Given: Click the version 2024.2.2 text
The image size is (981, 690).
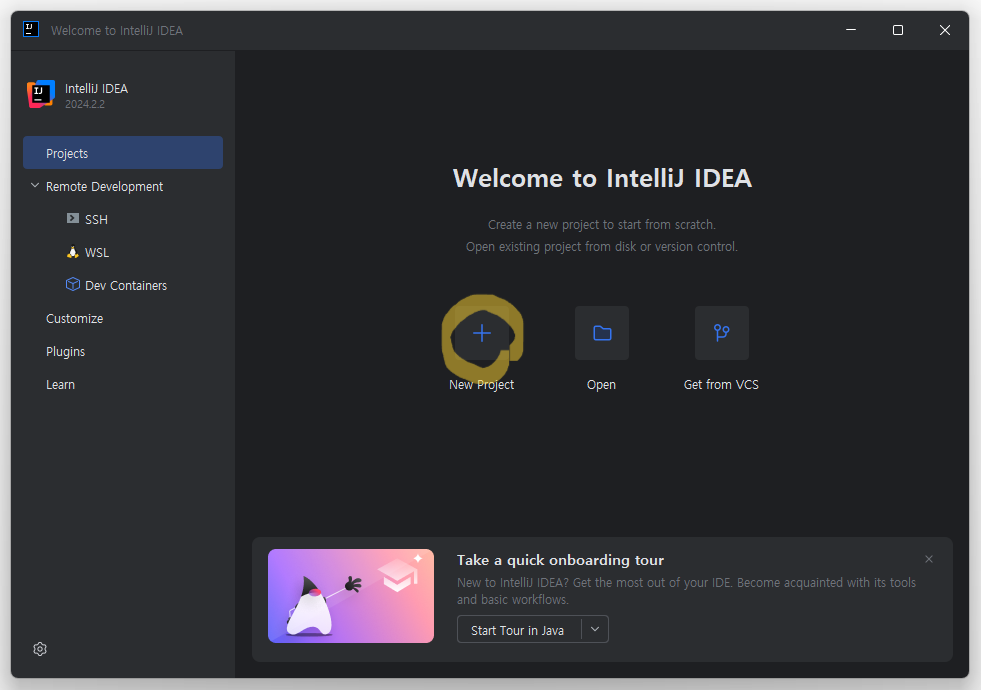Looking at the screenshot, I should [x=85, y=104].
